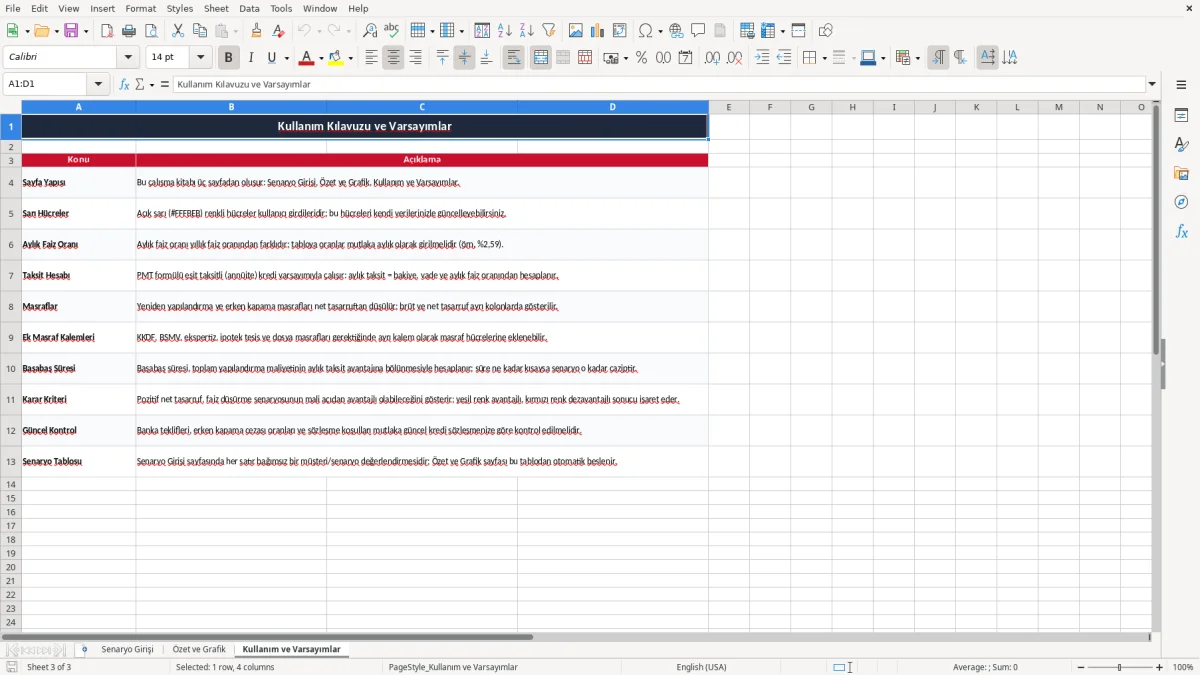Click the zoom in plus button

pos(1160,667)
